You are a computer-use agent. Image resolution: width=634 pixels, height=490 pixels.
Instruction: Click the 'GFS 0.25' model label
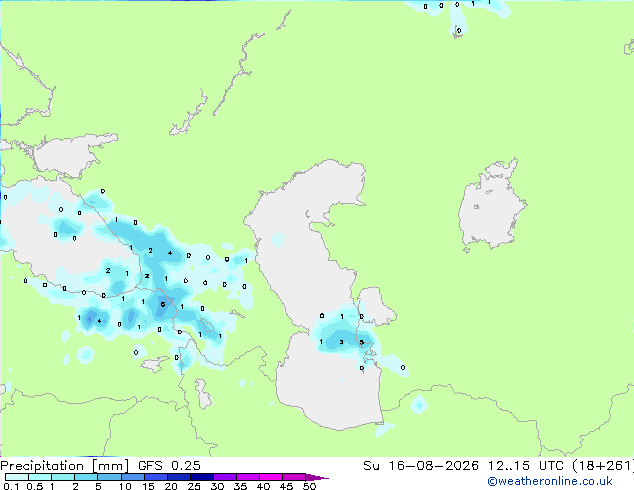169,466
